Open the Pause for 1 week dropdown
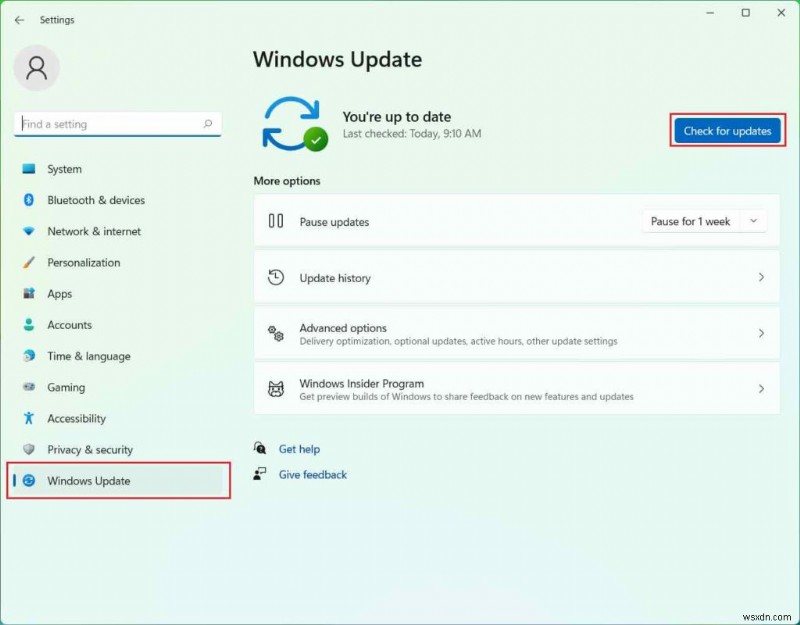Image resolution: width=800 pixels, height=625 pixels. tap(704, 221)
